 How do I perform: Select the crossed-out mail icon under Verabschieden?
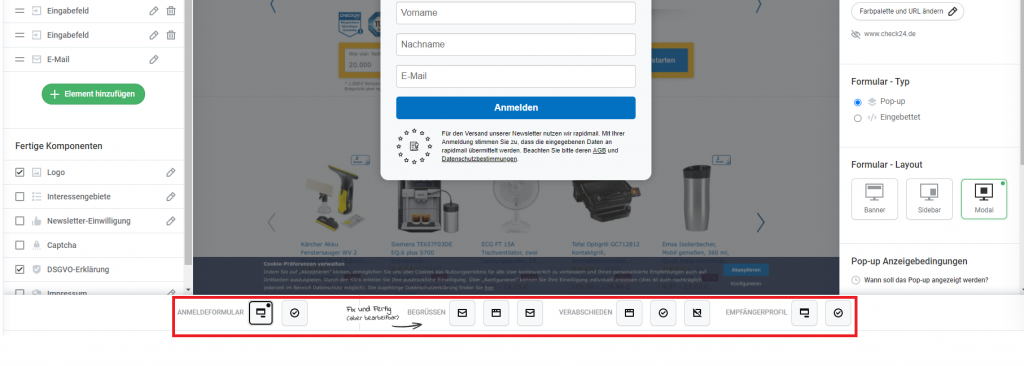(x=697, y=314)
